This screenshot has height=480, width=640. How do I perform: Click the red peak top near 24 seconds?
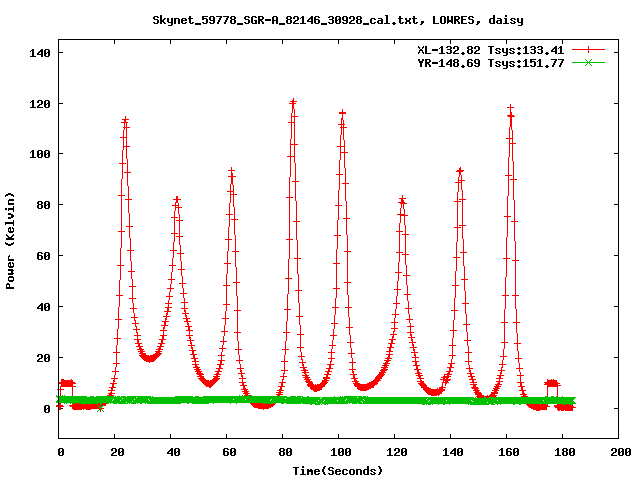pyautogui.click(x=125, y=120)
